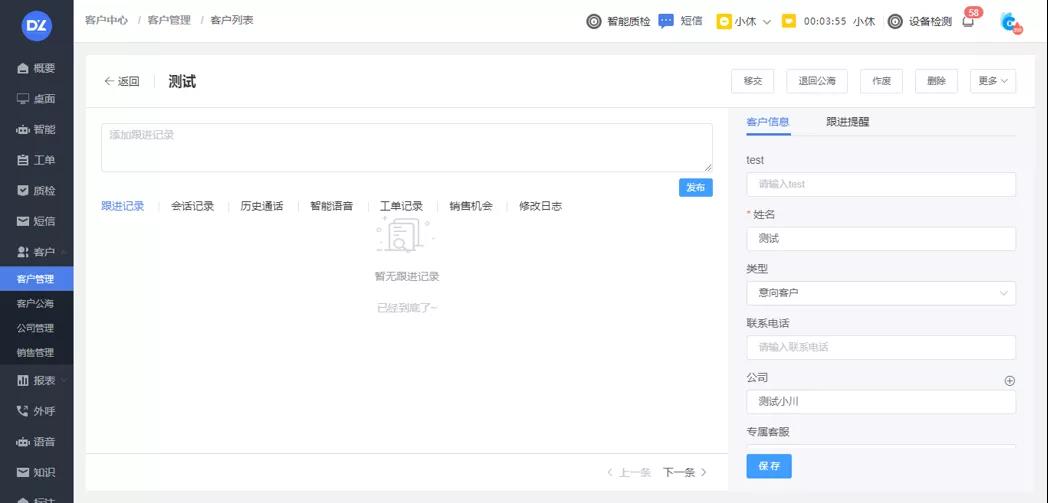Click the plus icon beside 公司 field
Image resolution: width=1048 pixels, height=503 pixels.
1009,380
